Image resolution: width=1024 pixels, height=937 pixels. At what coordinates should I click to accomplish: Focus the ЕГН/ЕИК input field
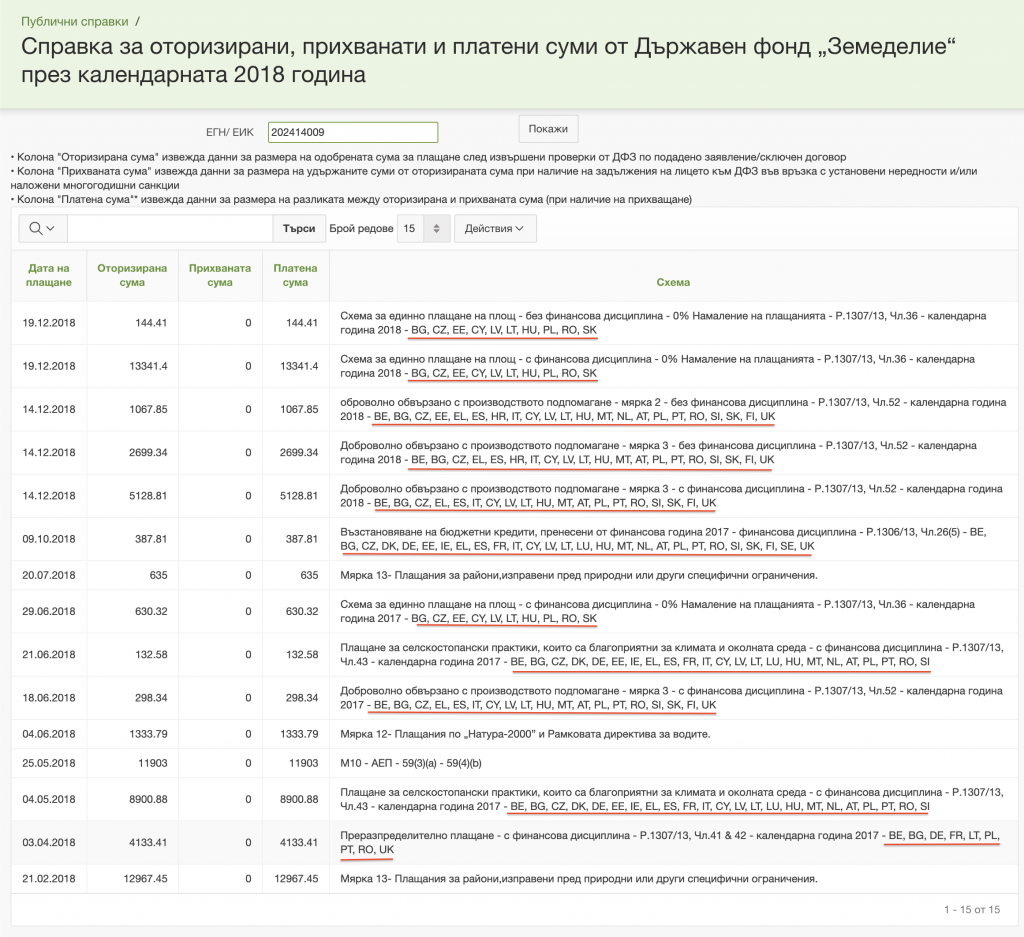click(x=353, y=132)
